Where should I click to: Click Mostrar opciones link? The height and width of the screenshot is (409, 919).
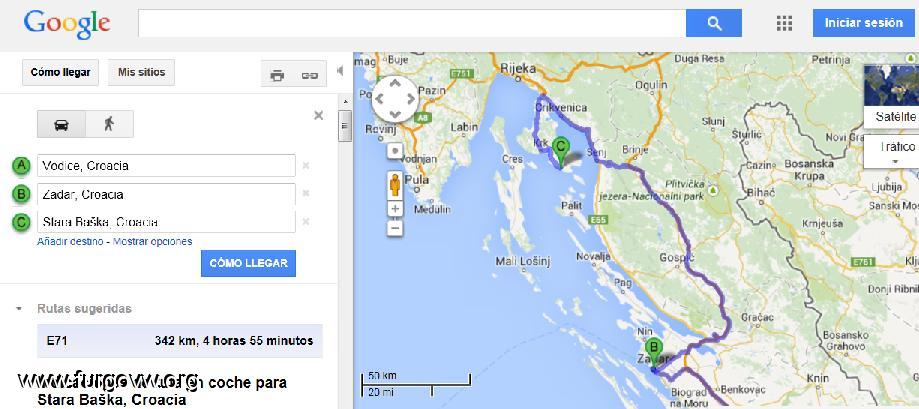(x=152, y=241)
